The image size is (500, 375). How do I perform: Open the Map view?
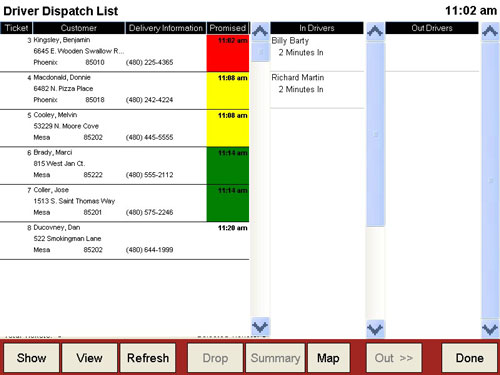[x=328, y=358]
